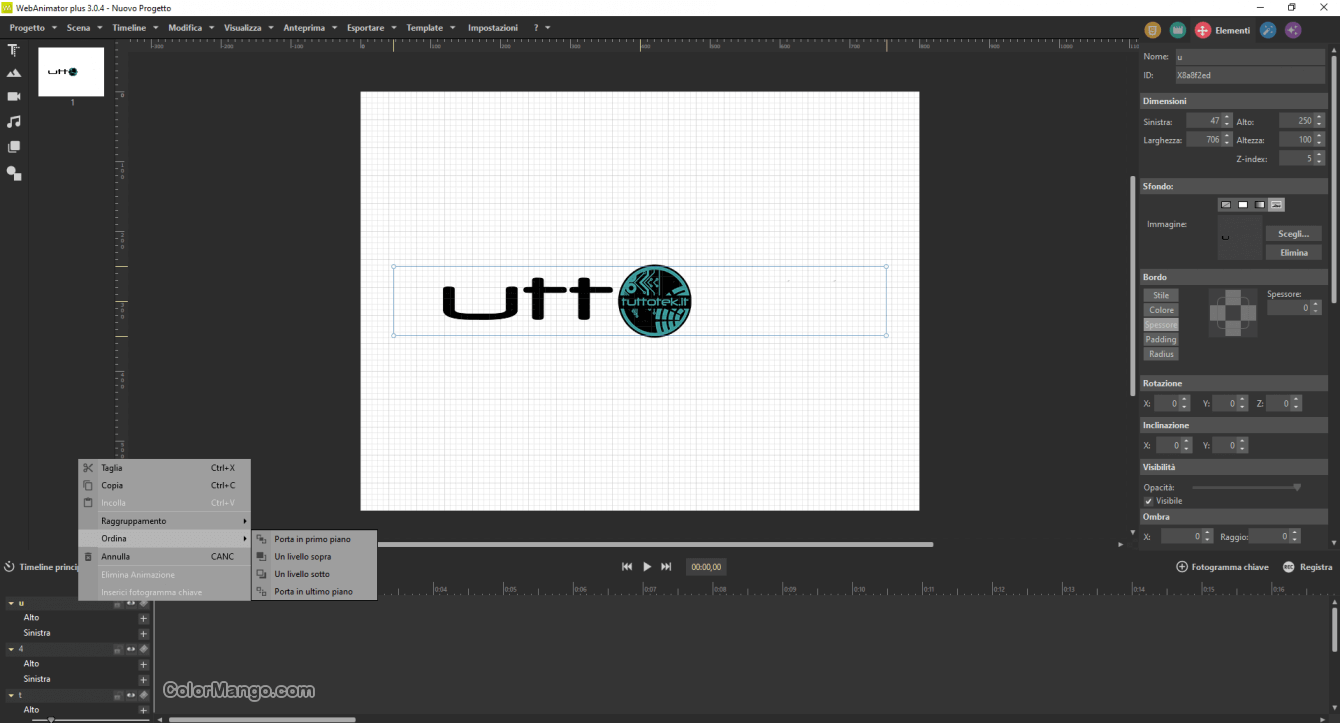Screen dimensions: 1340x723
Task: Collapse layer t in the timeline tree
Action: [11, 695]
